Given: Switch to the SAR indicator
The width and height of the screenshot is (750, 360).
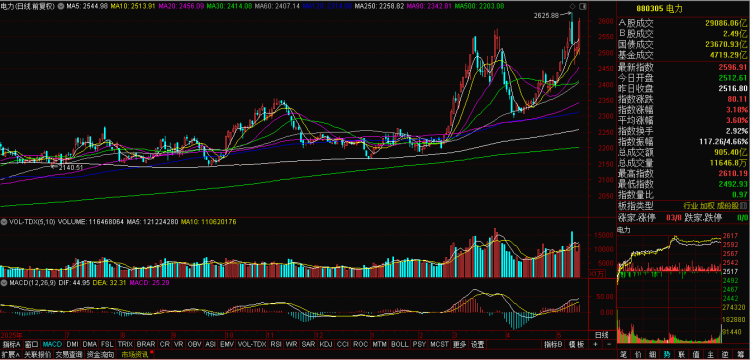Looking at the screenshot, I should tap(309, 344).
